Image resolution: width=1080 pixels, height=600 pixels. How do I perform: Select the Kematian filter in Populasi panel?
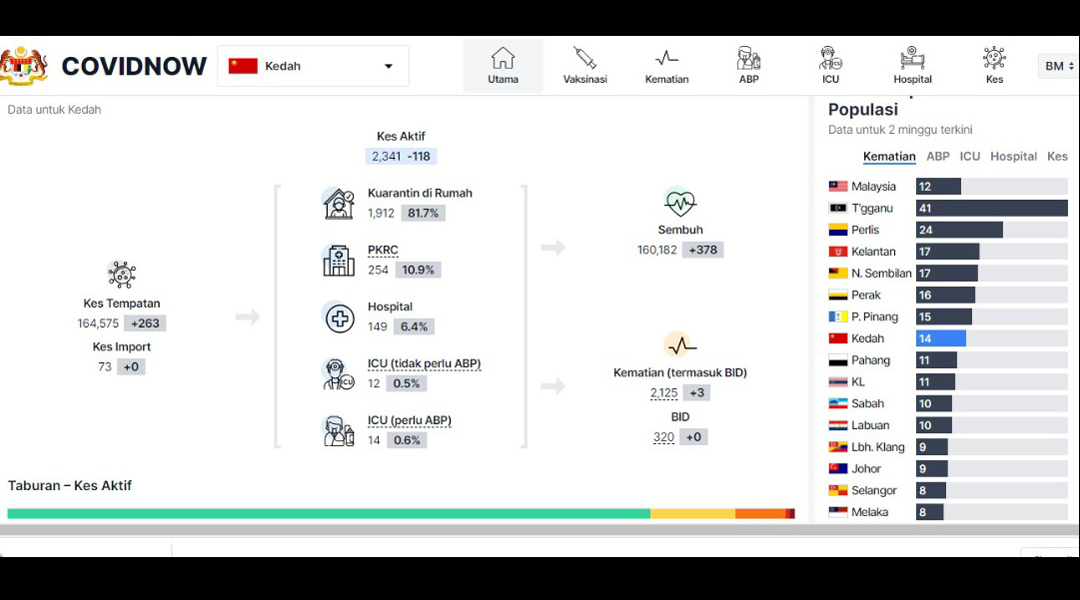pyautogui.click(x=889, y=156)
